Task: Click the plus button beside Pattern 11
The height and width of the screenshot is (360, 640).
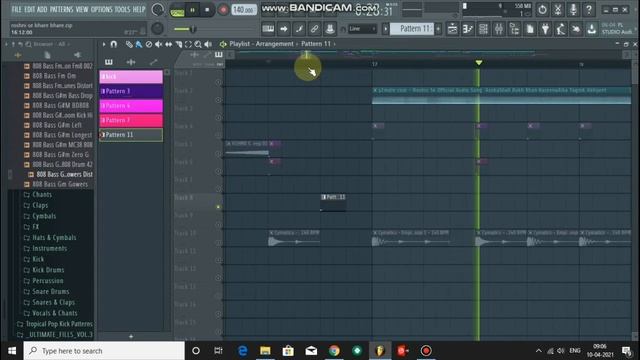Action: click(438, 29)
